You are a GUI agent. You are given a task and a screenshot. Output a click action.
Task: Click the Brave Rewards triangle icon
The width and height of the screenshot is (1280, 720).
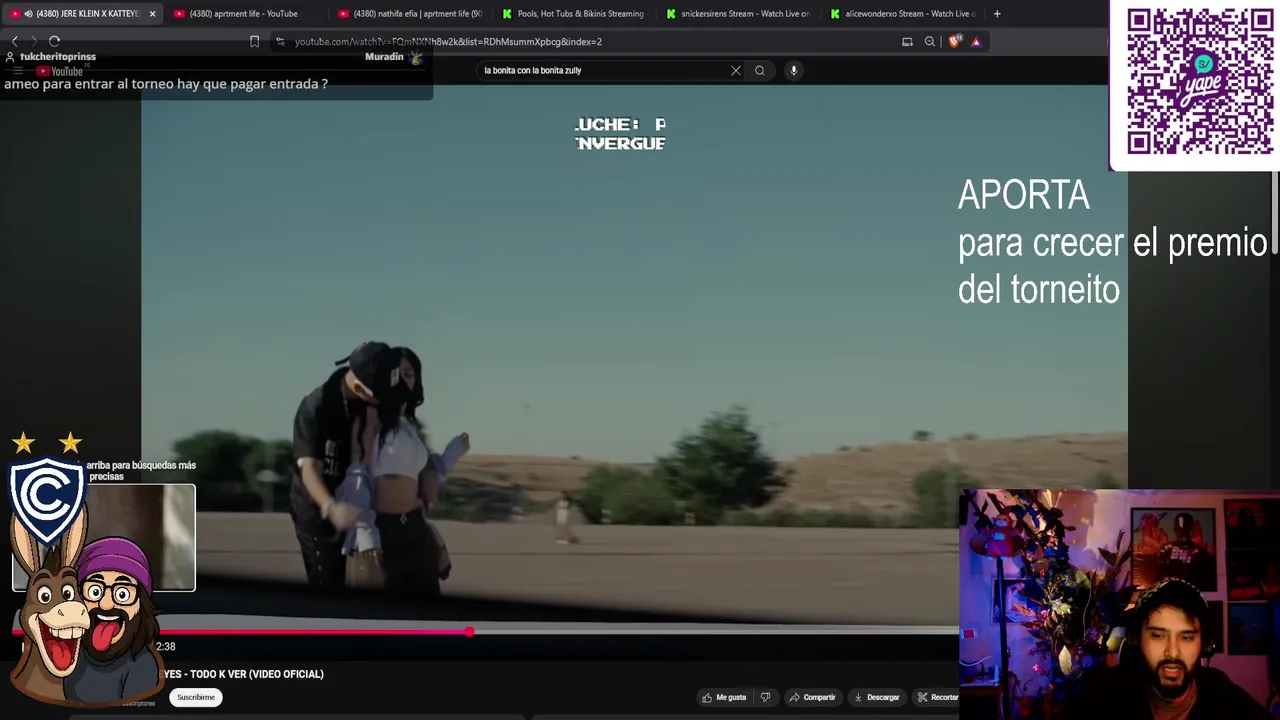tap(976, 41)
